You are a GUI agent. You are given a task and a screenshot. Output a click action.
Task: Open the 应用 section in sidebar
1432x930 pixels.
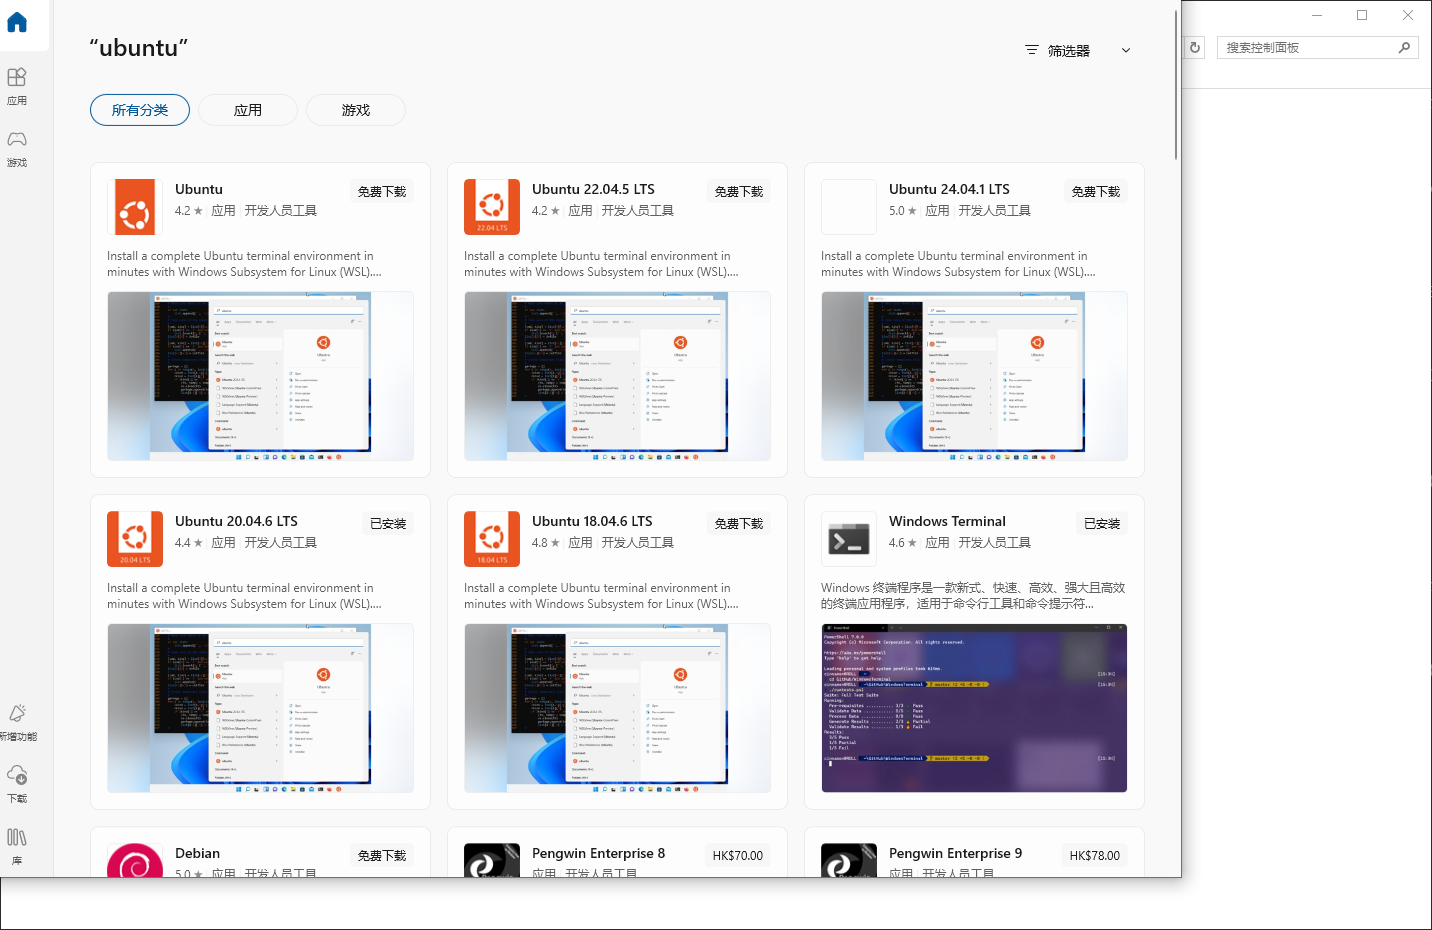[x=17, y=86]
